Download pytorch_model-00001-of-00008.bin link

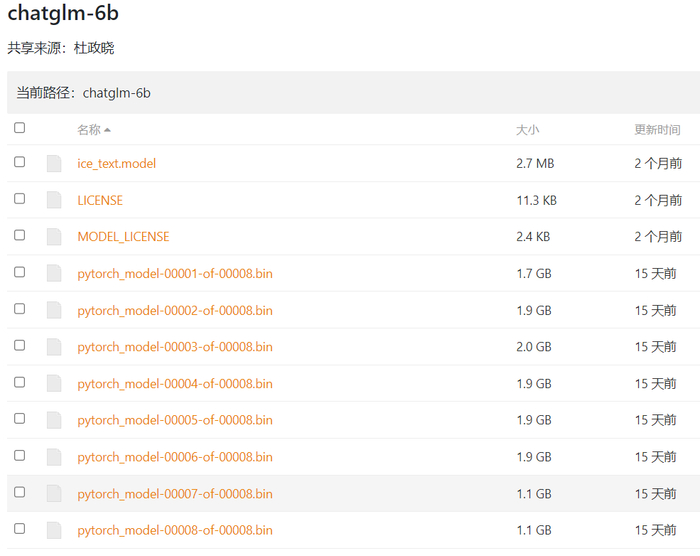click(x=175, y=274)
